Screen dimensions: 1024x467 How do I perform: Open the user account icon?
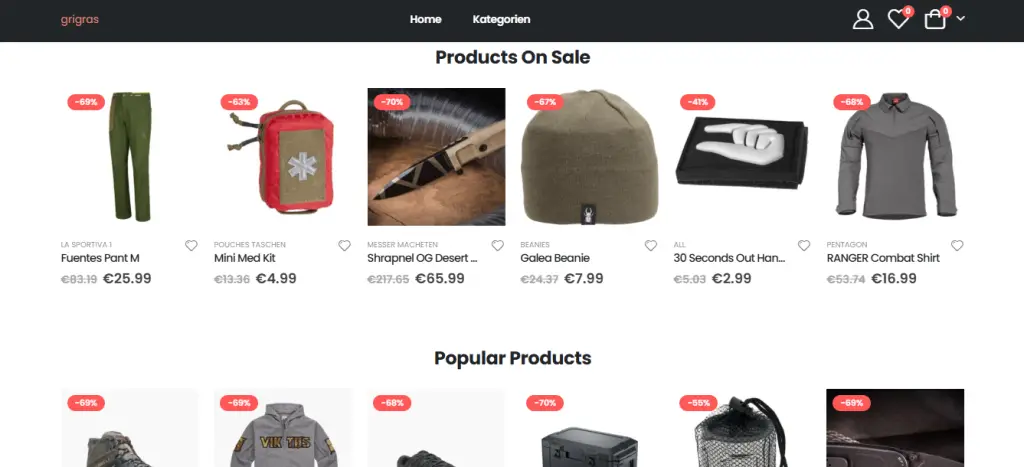click(863, 19)
